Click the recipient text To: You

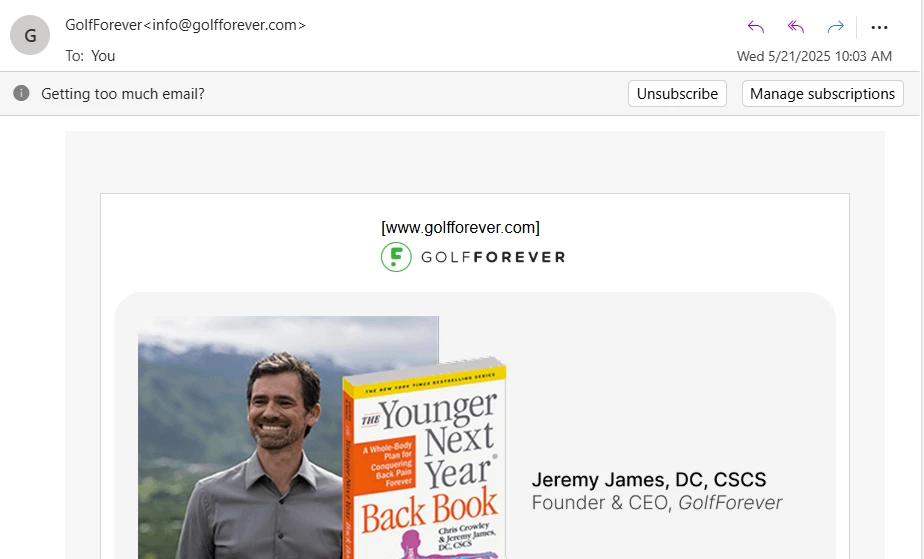90,56
